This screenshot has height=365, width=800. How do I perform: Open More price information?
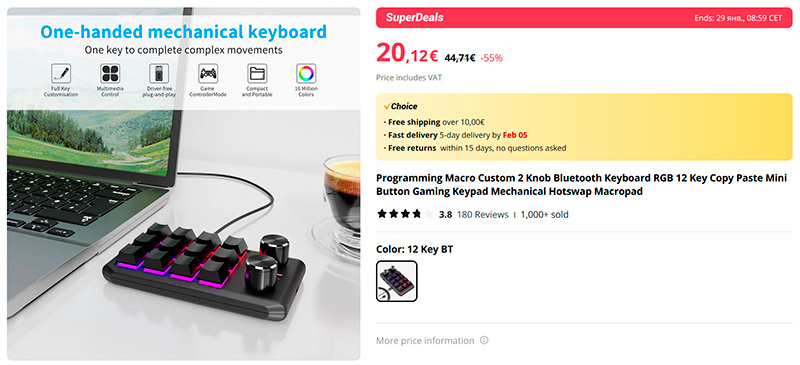(425, 340)
